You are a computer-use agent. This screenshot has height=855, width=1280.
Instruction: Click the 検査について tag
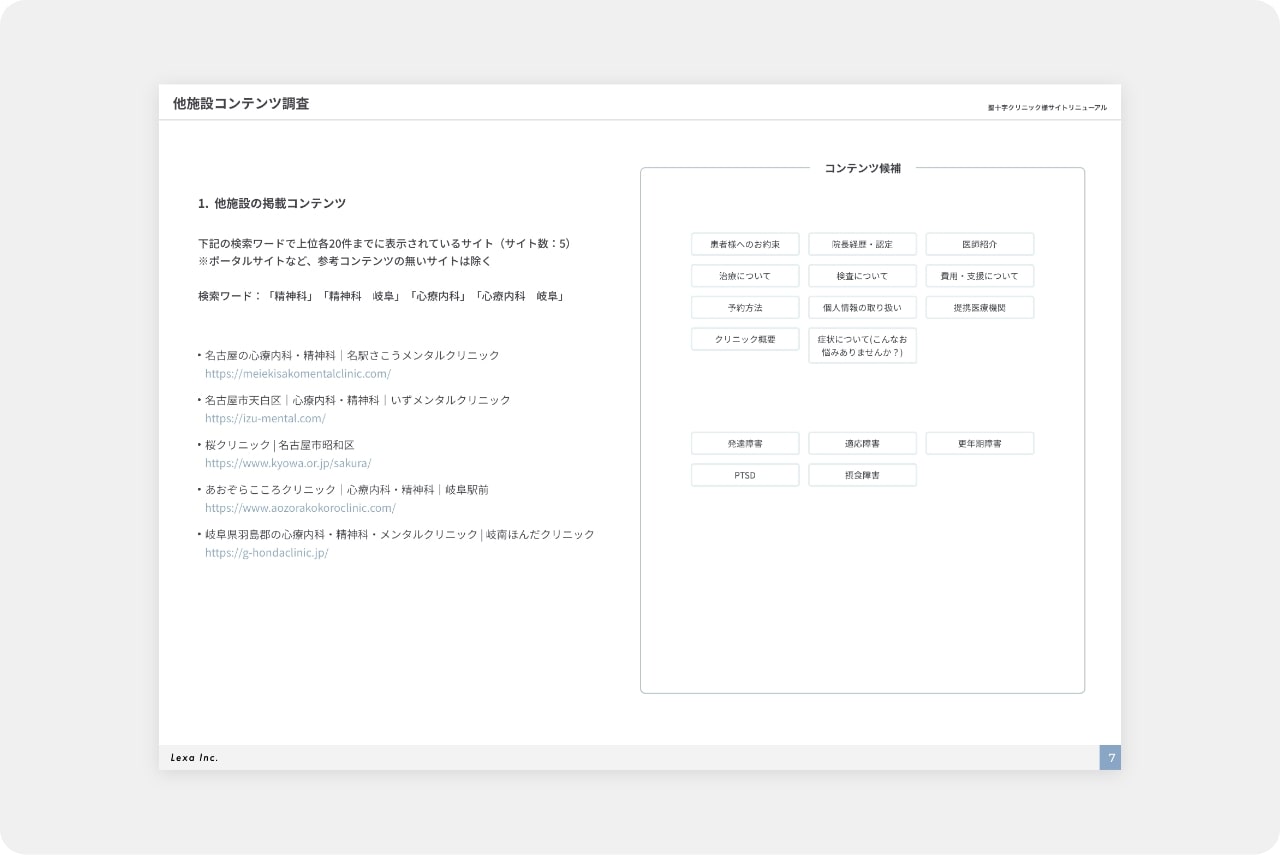click(862, 276)
